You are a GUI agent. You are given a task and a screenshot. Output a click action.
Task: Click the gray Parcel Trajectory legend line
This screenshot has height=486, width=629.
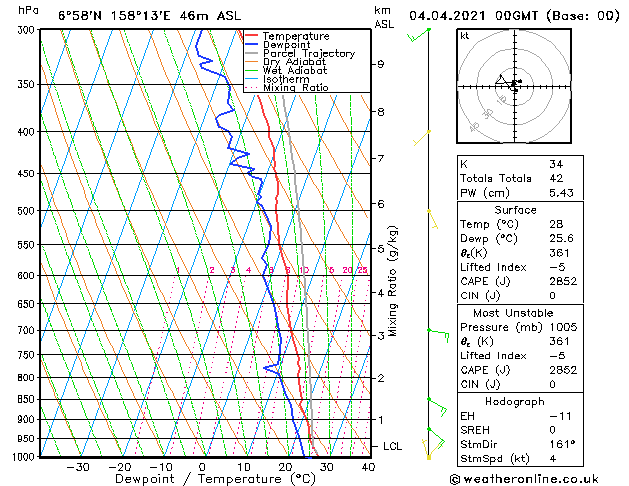pos(251,53)
